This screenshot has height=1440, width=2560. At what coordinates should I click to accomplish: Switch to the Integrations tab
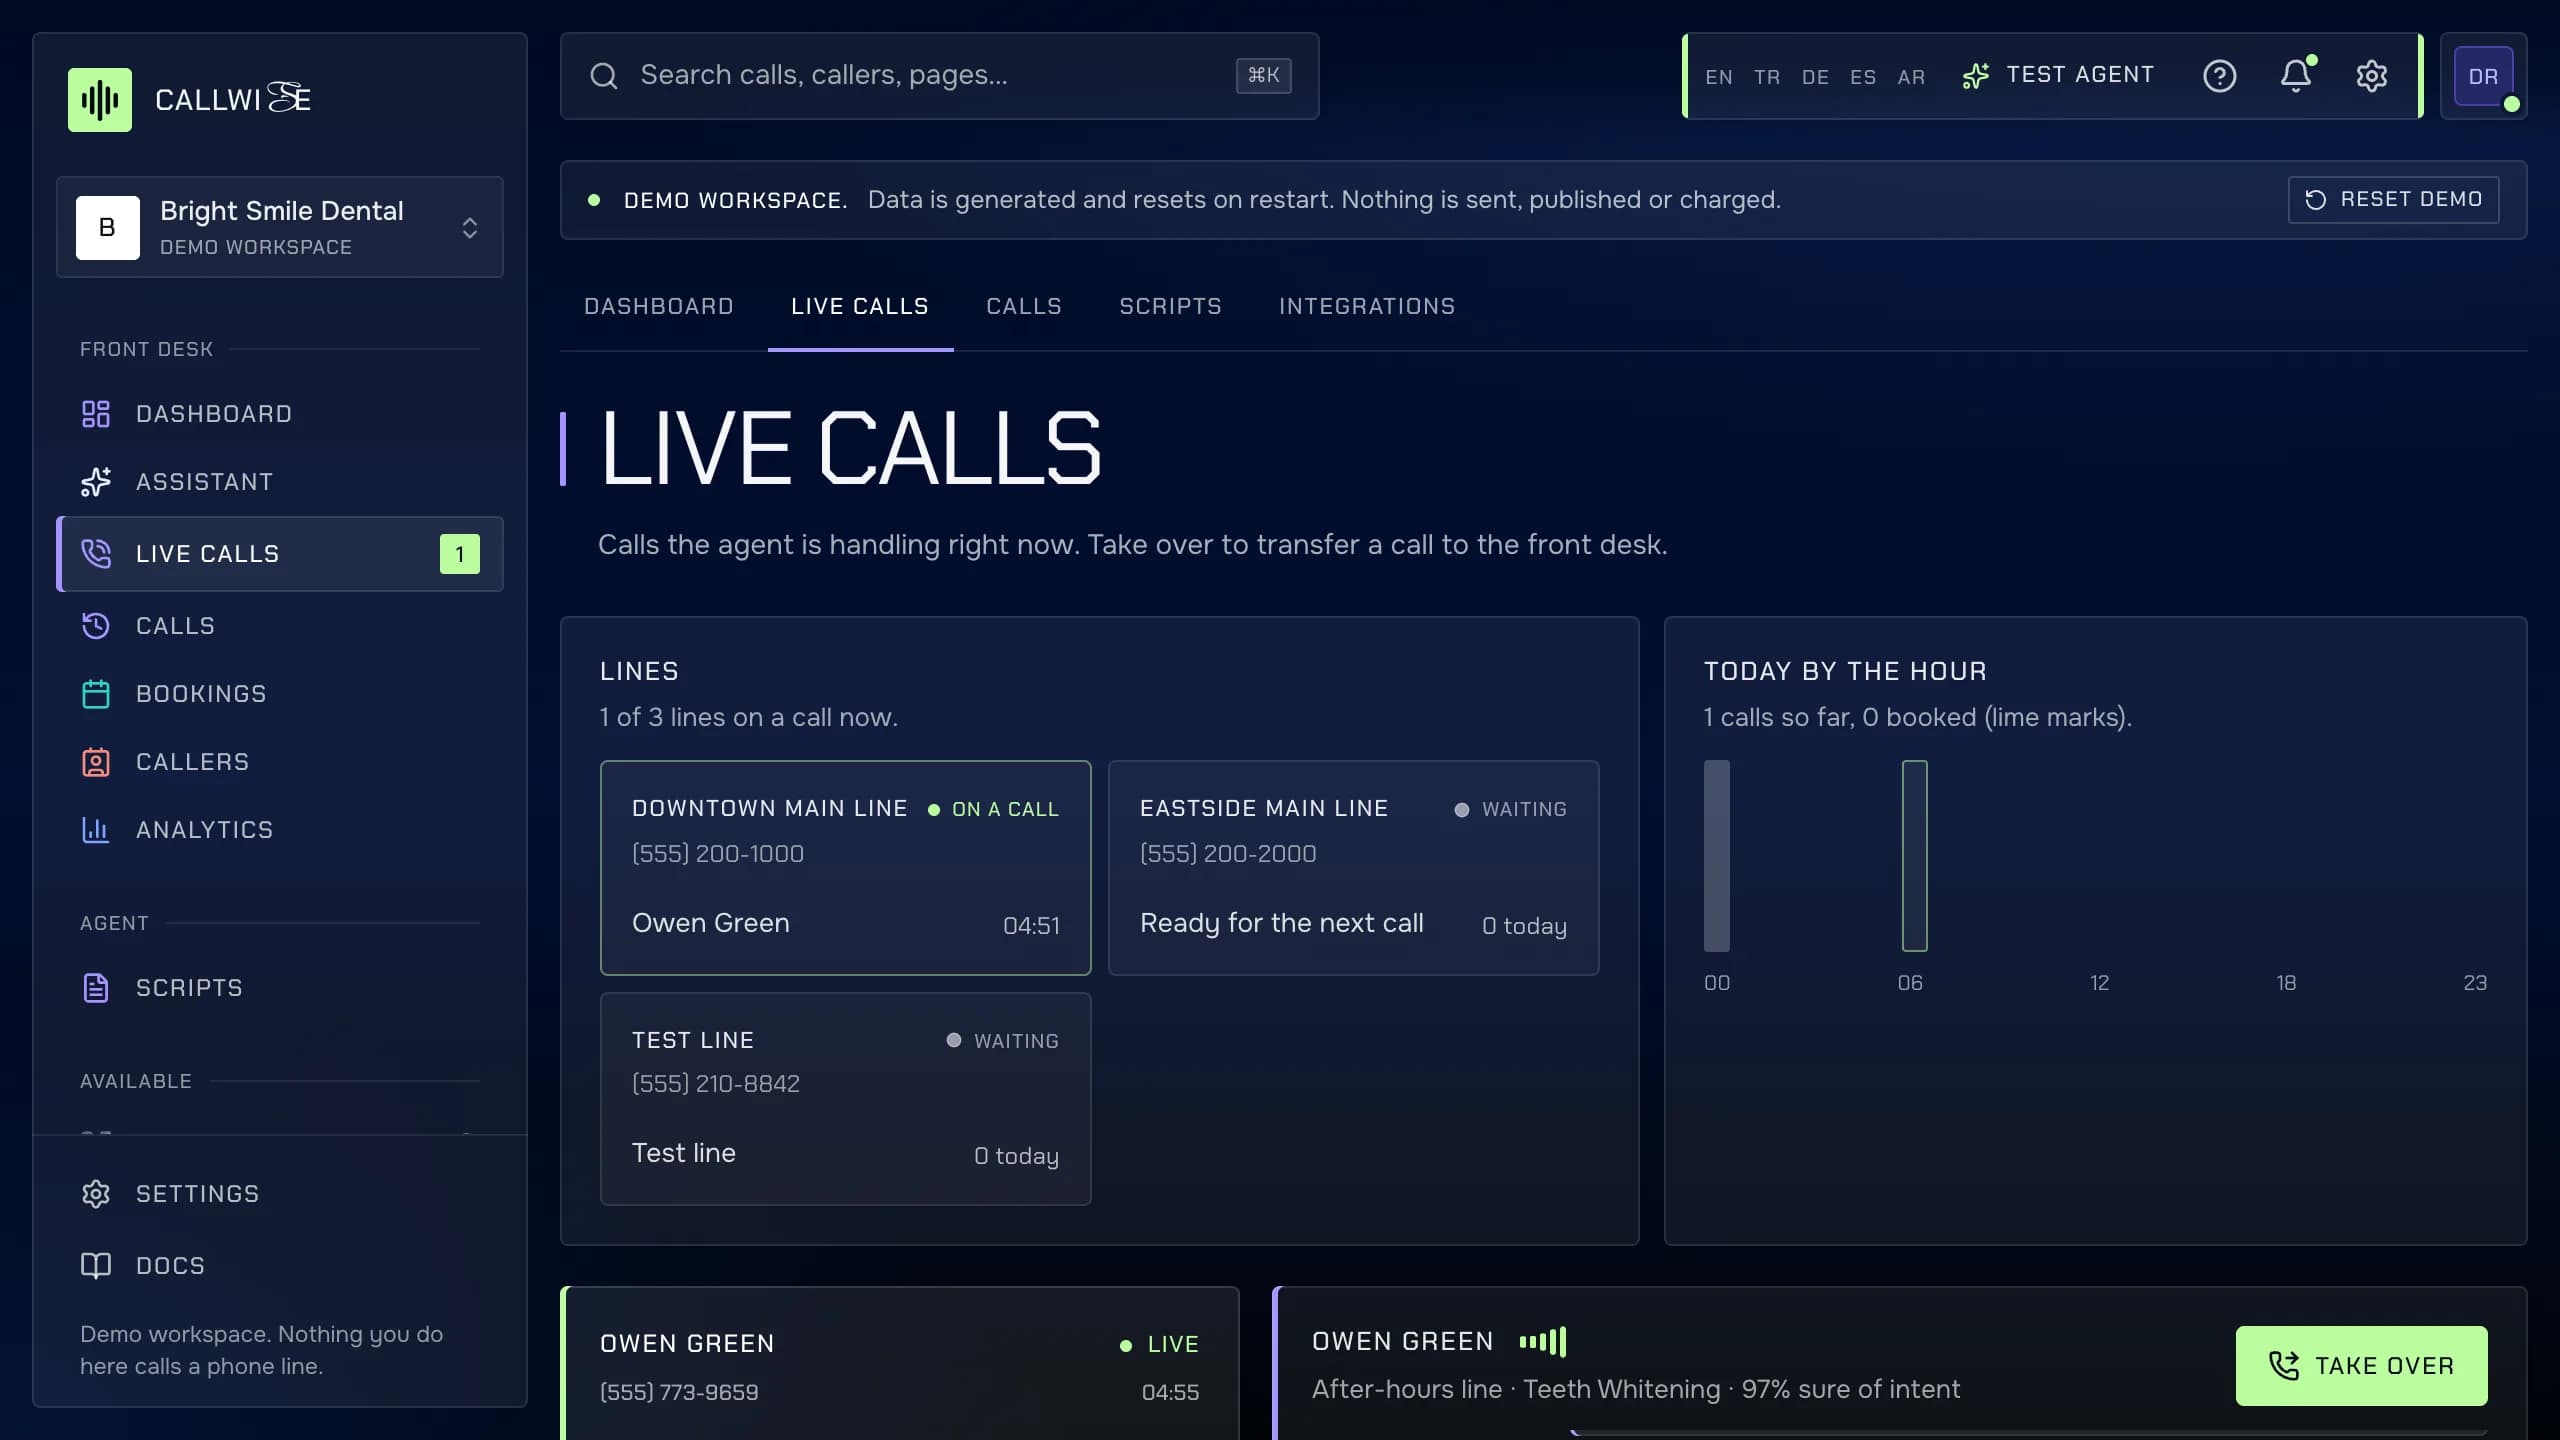(1367, 306)
